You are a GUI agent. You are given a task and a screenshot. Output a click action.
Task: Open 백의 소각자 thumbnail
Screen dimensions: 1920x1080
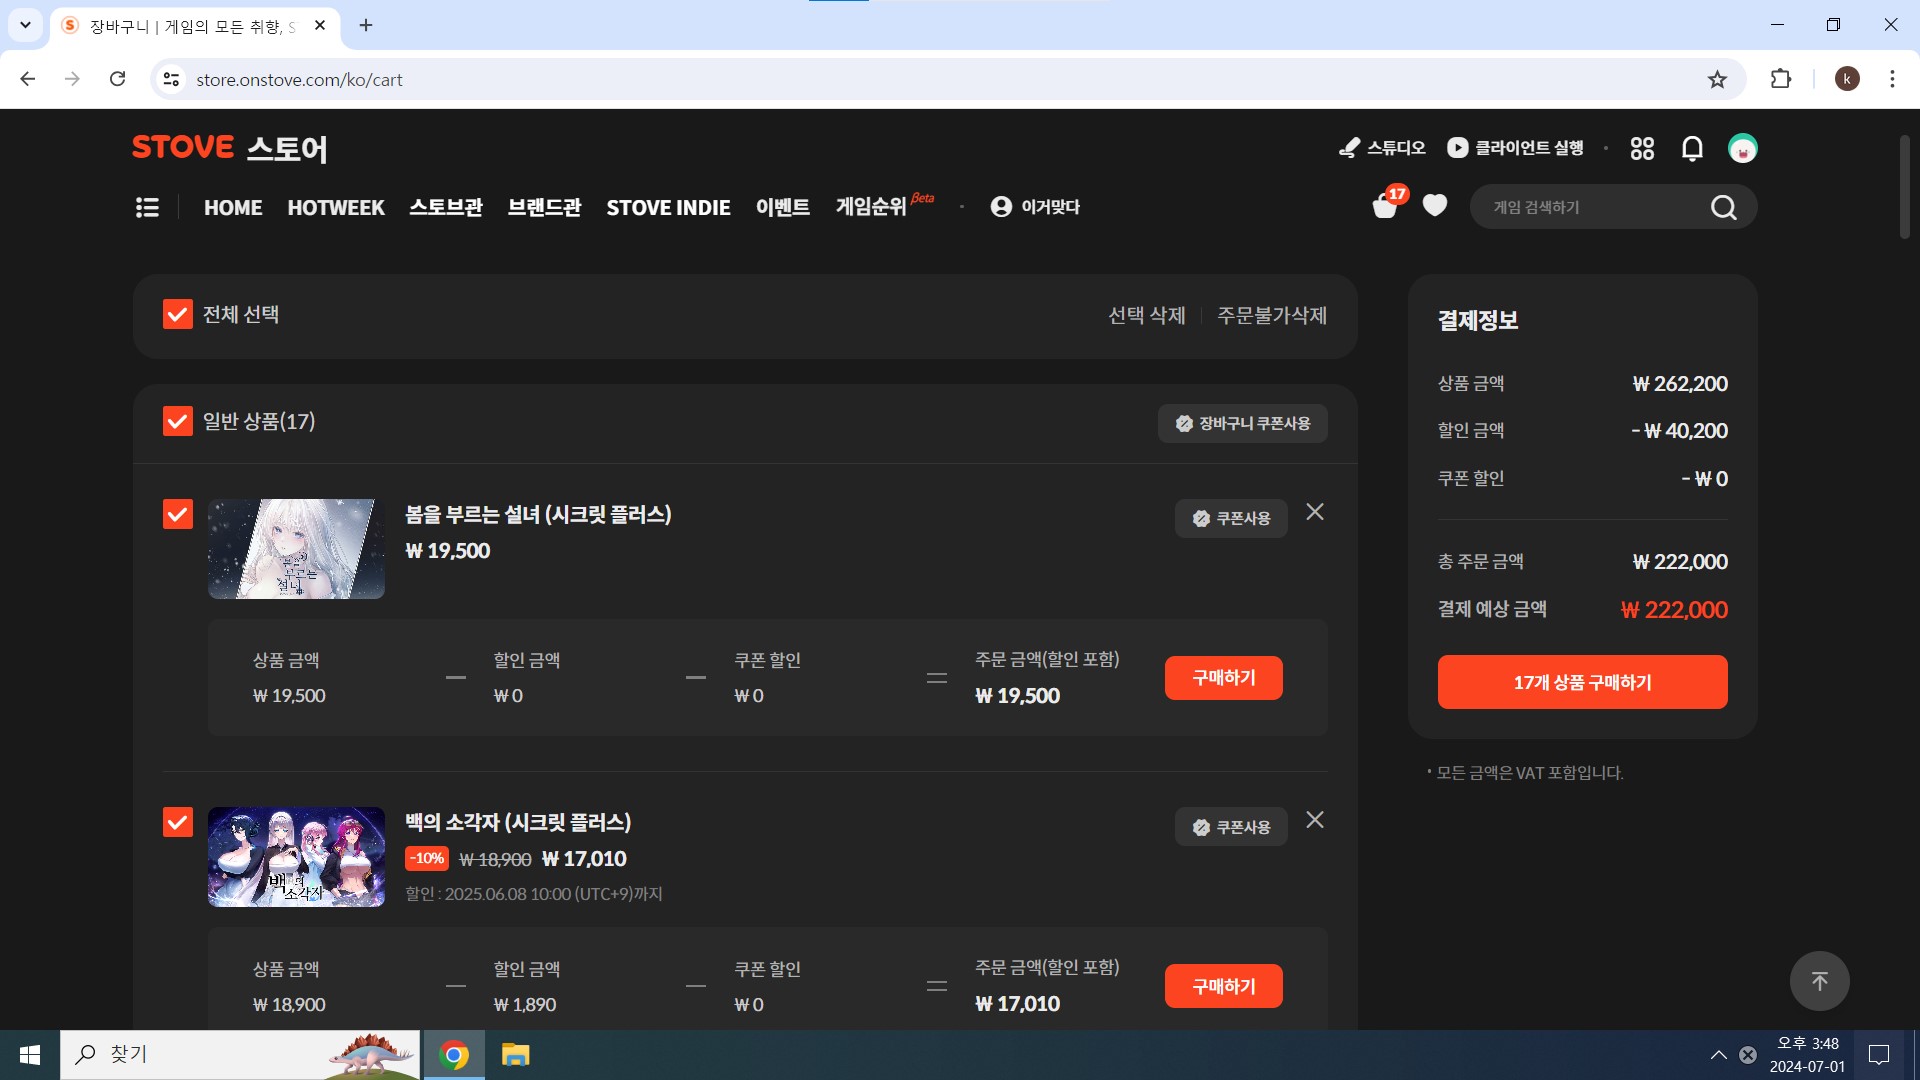point(296,857)
